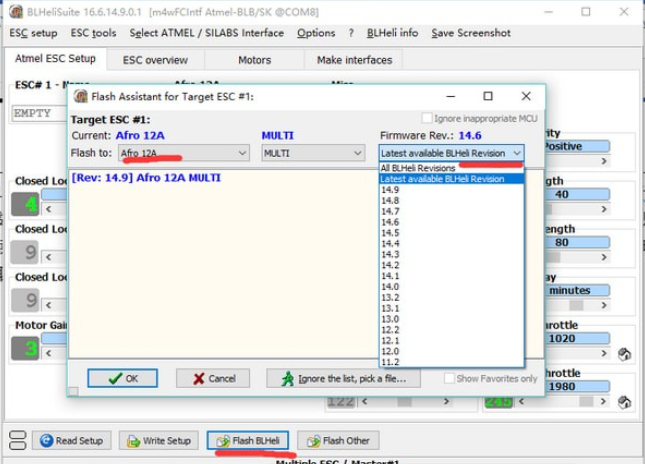Screen dimensions: 645x464
Task: Click the dice icon beside the 1020 throttle value
Action: coord(624,354)
